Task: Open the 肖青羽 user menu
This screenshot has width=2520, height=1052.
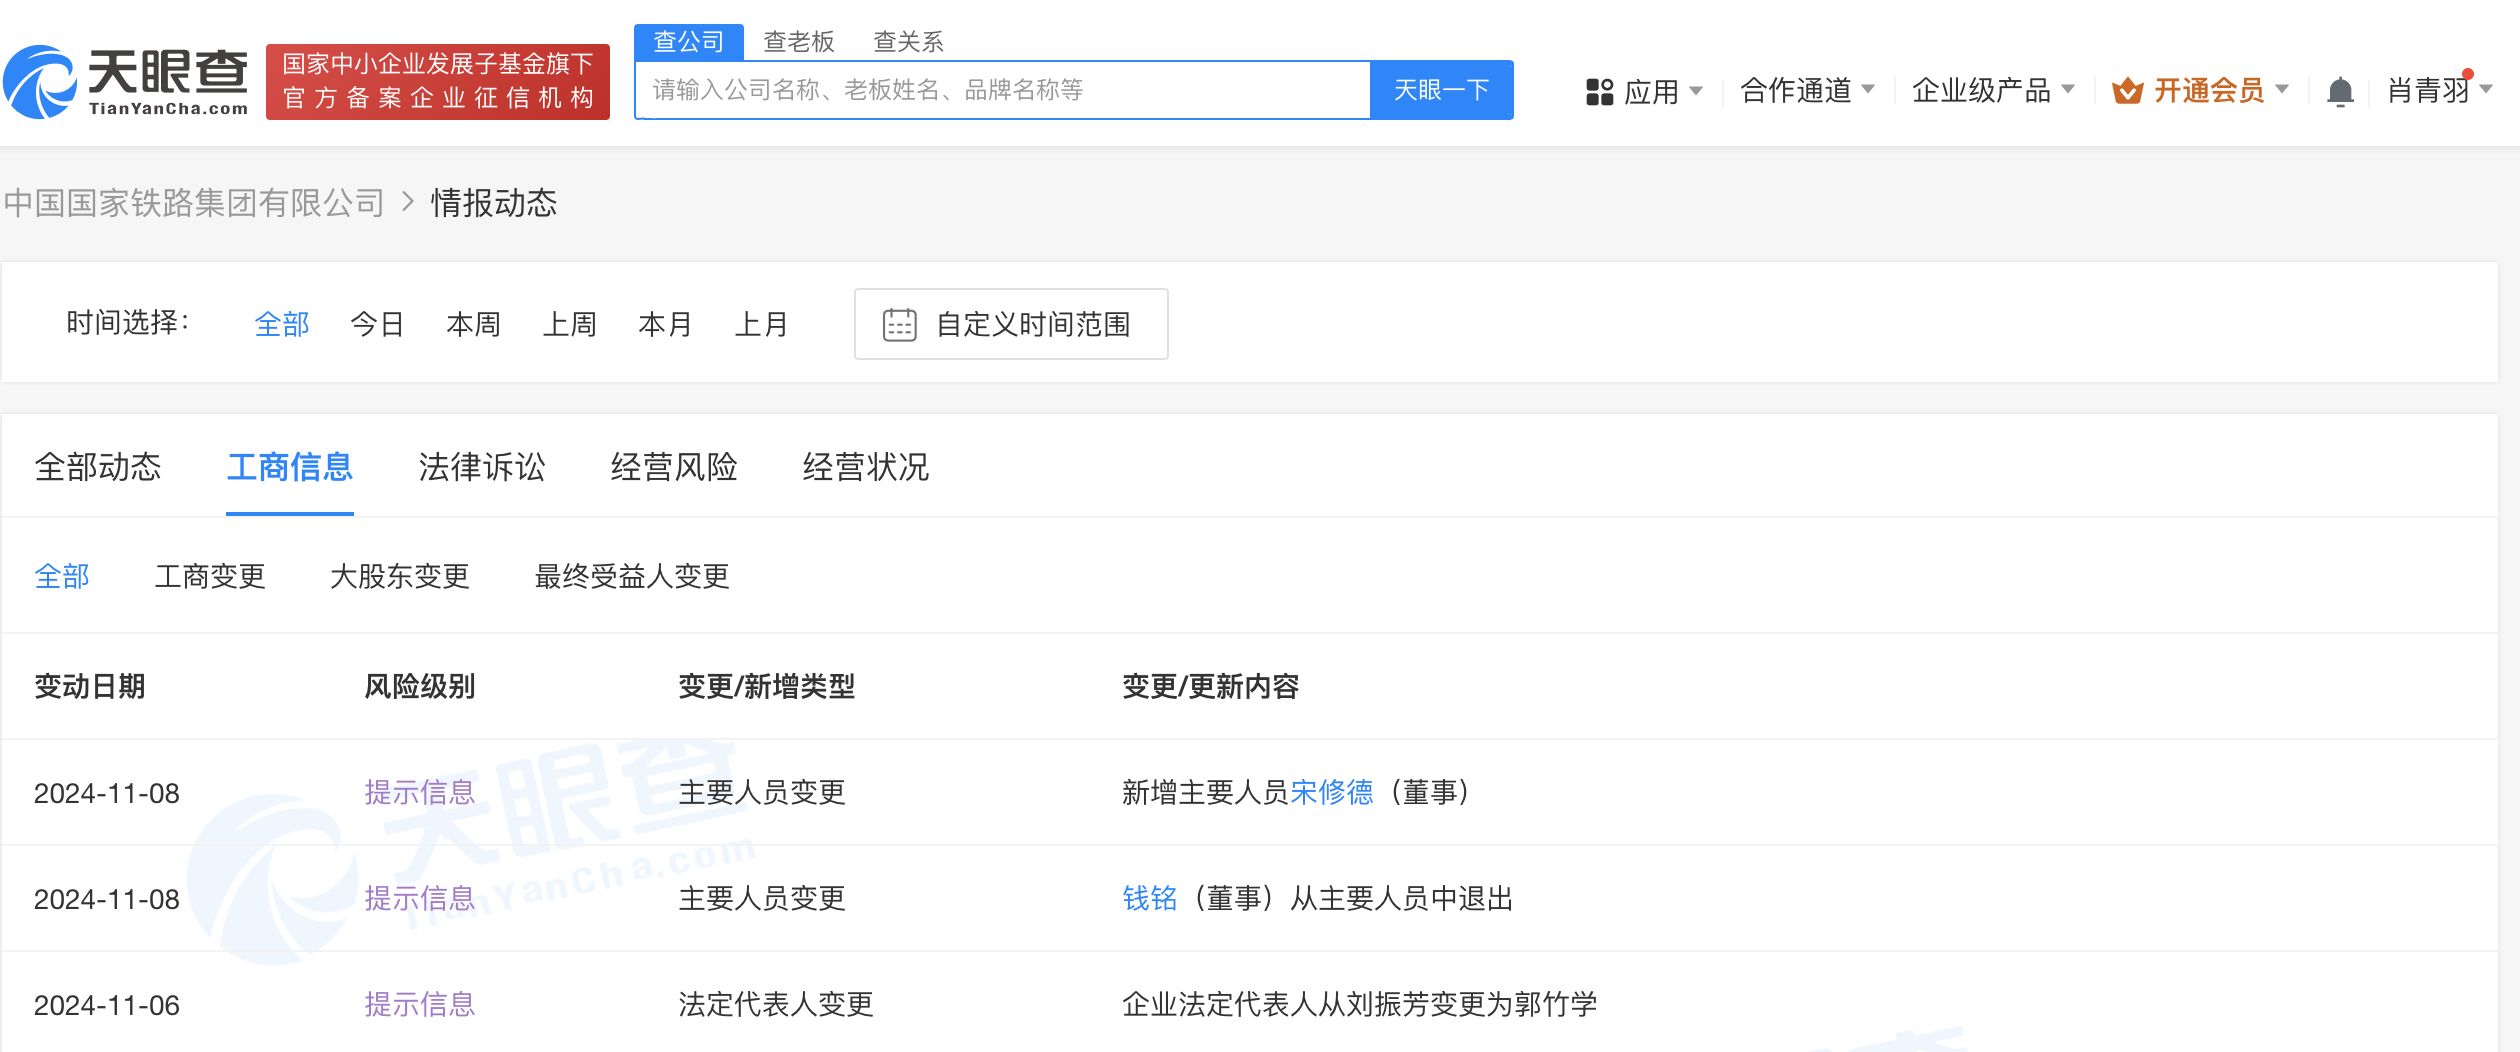Action: pyautogui.click(x=2439, y=91)
